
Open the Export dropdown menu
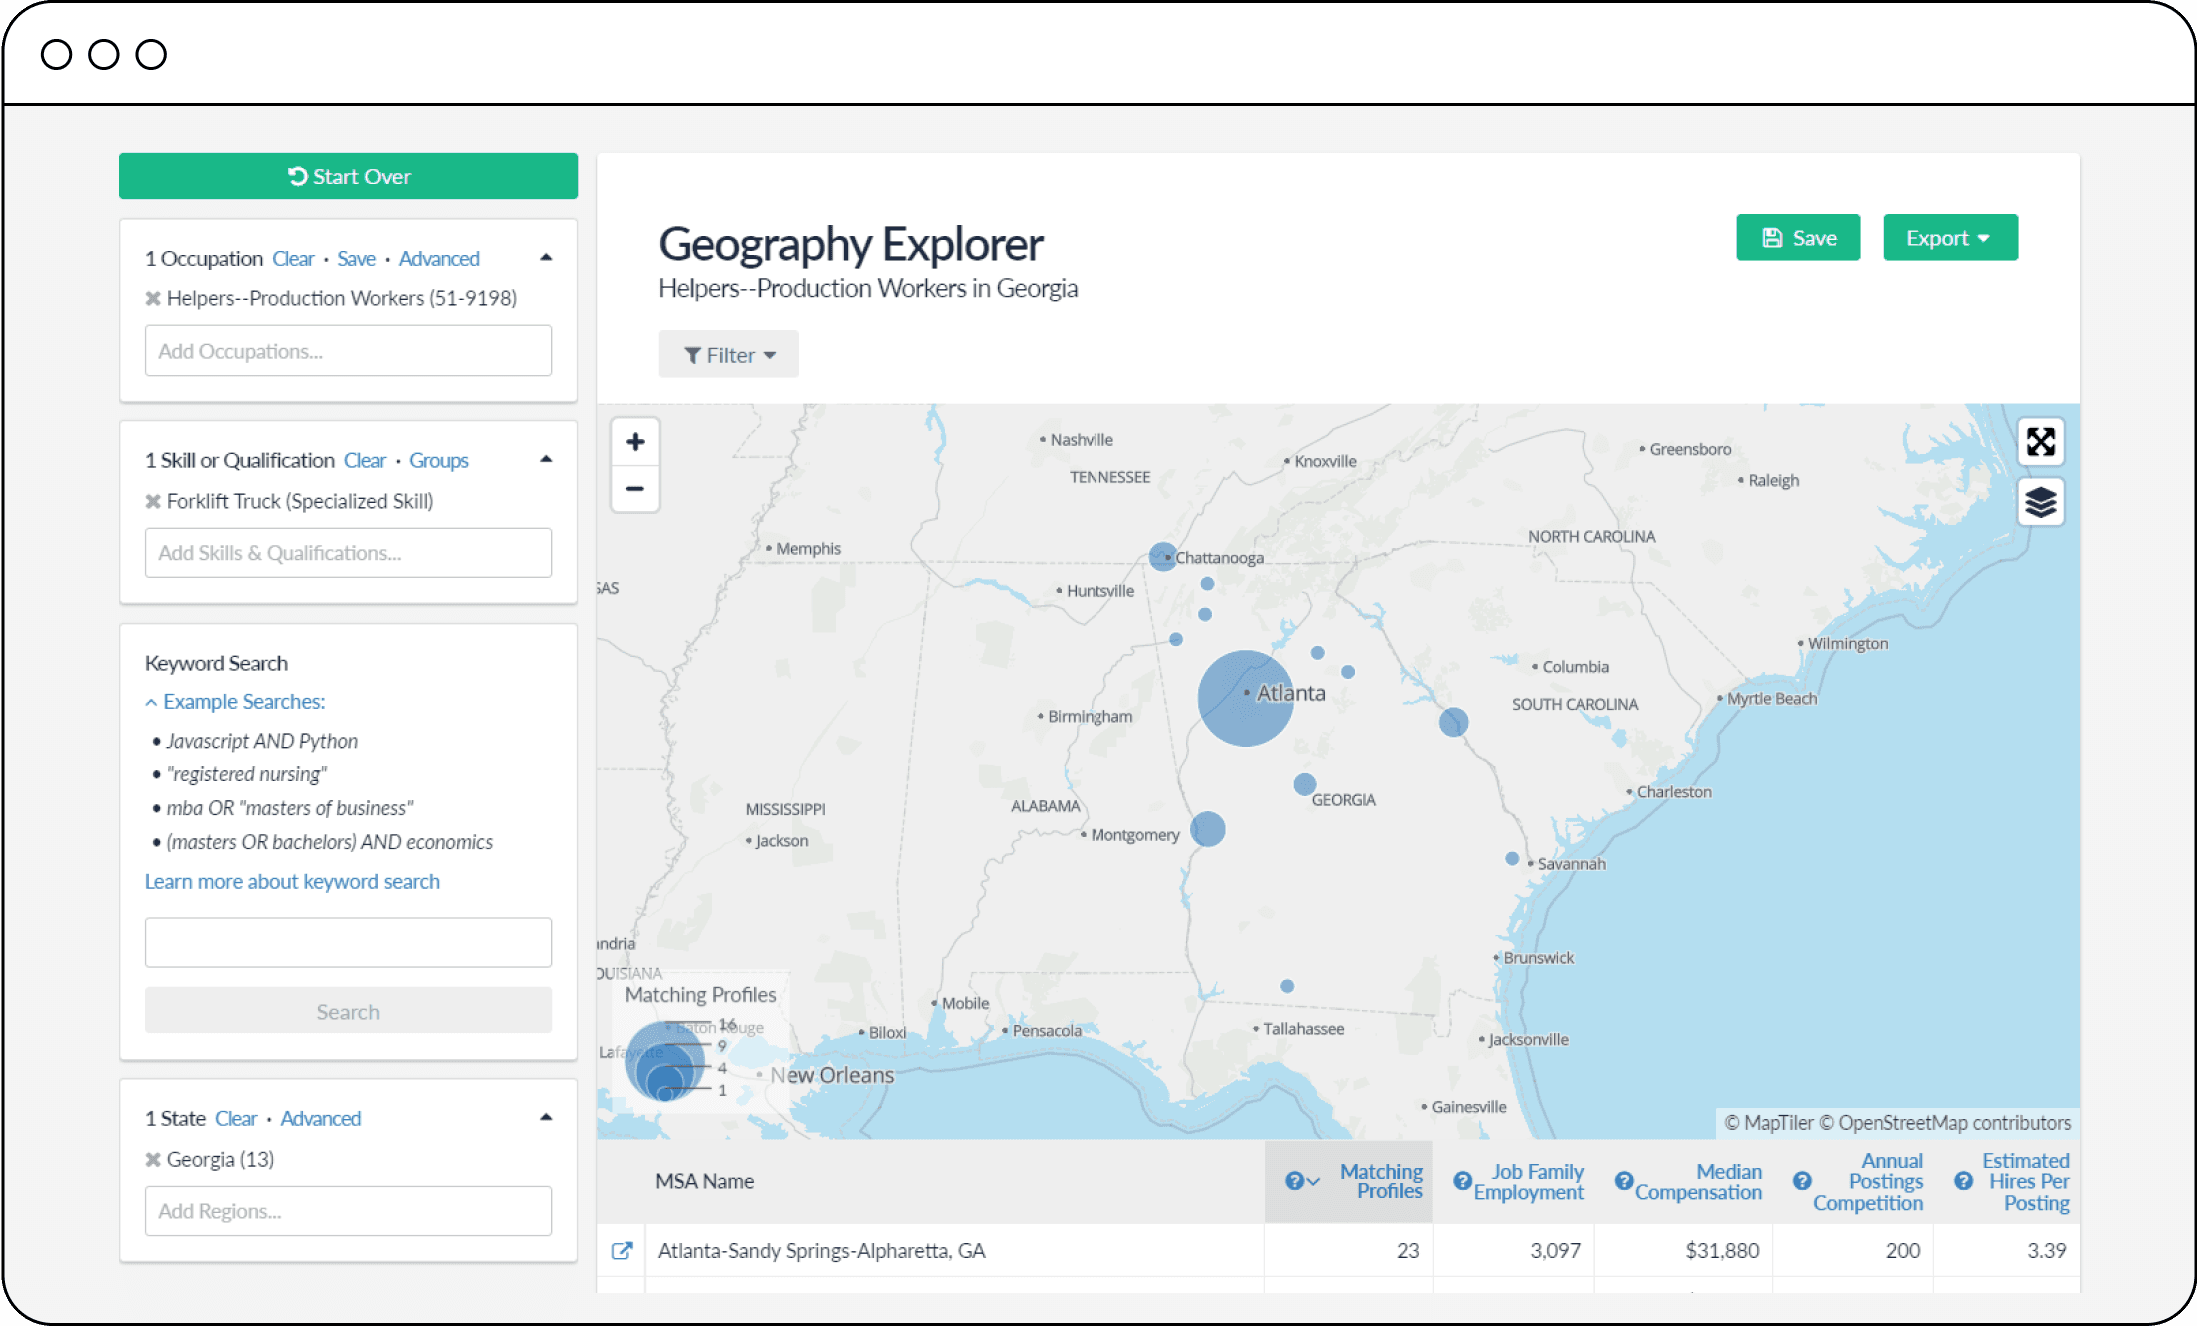[1949, 238]
